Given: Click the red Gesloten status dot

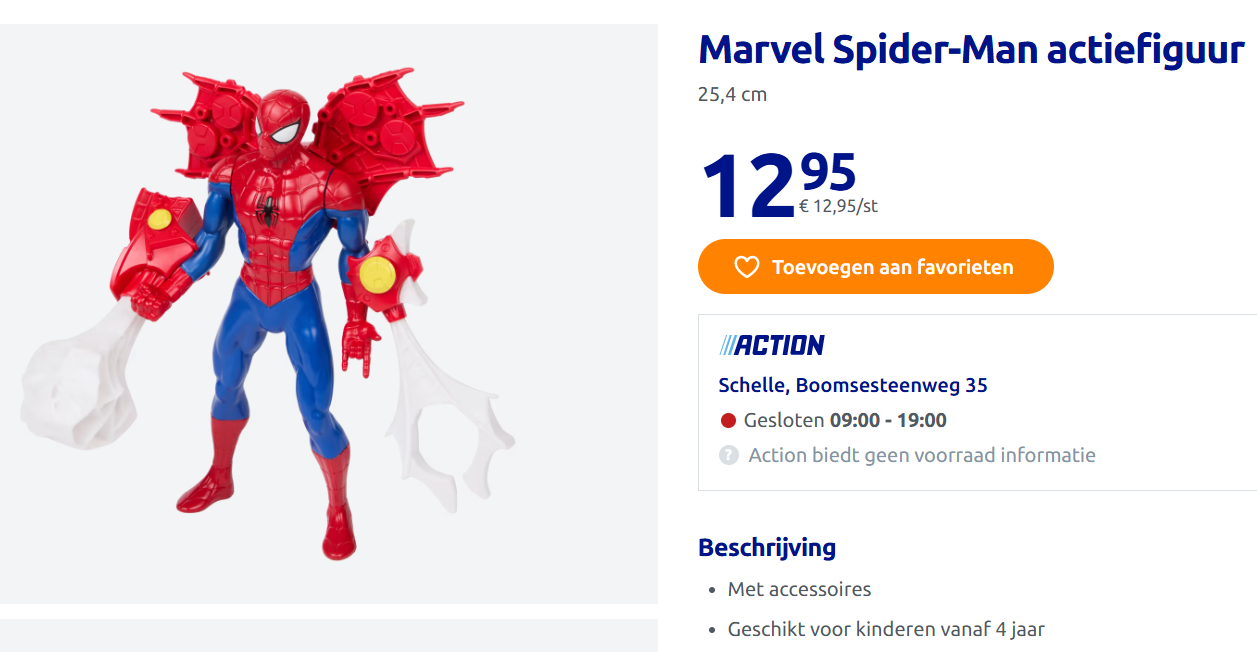Looking at the screenshot, I should [728, 420].
